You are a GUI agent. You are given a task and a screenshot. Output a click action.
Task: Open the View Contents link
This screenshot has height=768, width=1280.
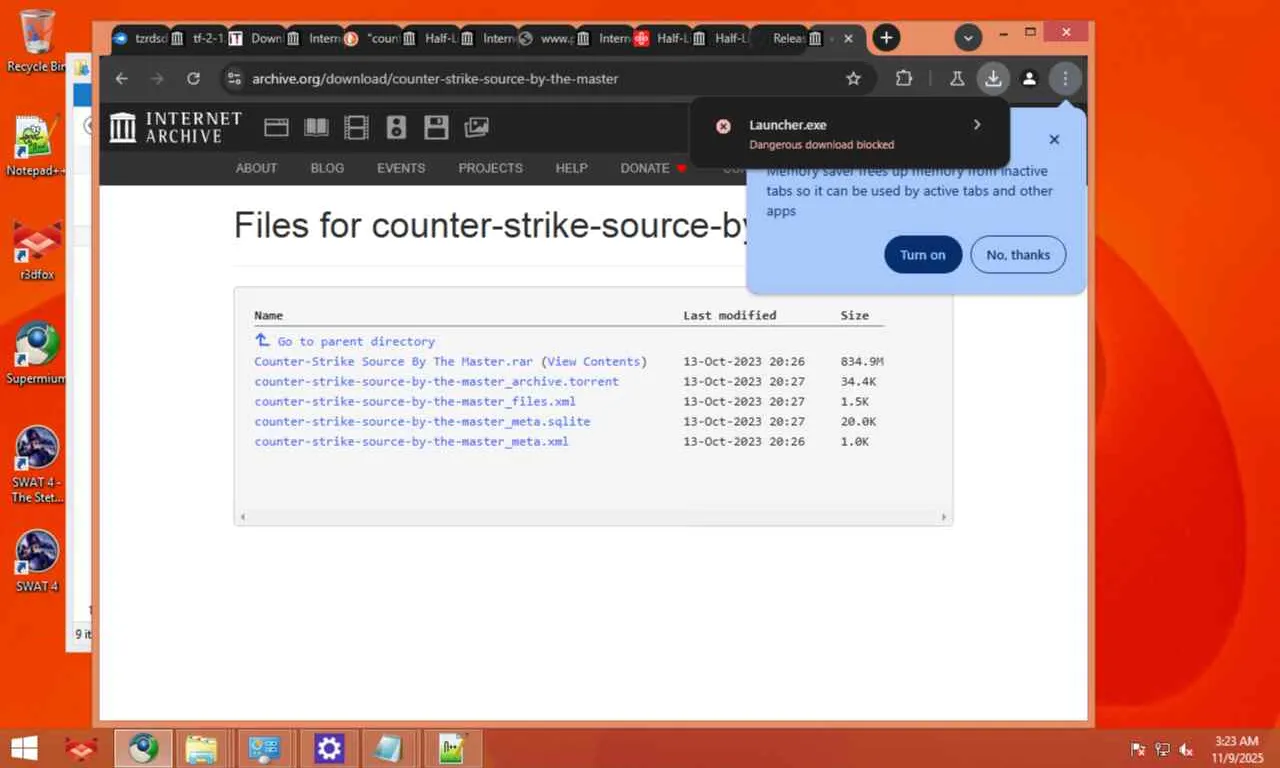(x=594, y=361)
